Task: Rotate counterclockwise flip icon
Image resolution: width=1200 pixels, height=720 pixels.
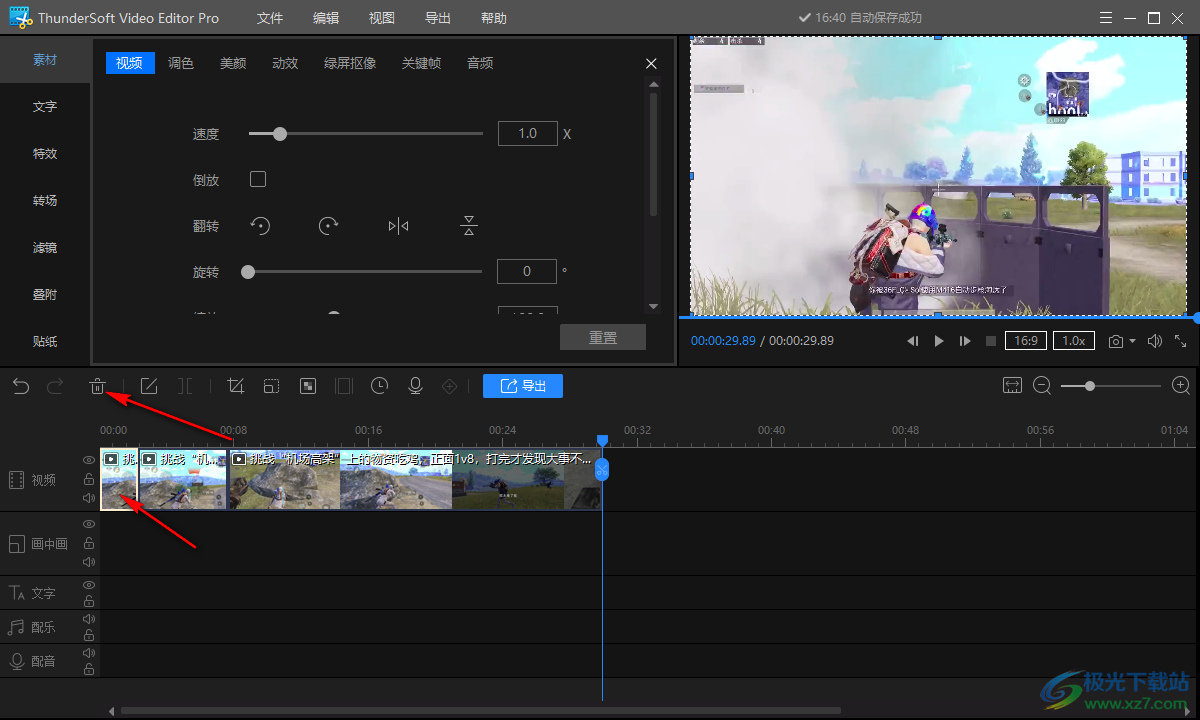Action: 260,226
